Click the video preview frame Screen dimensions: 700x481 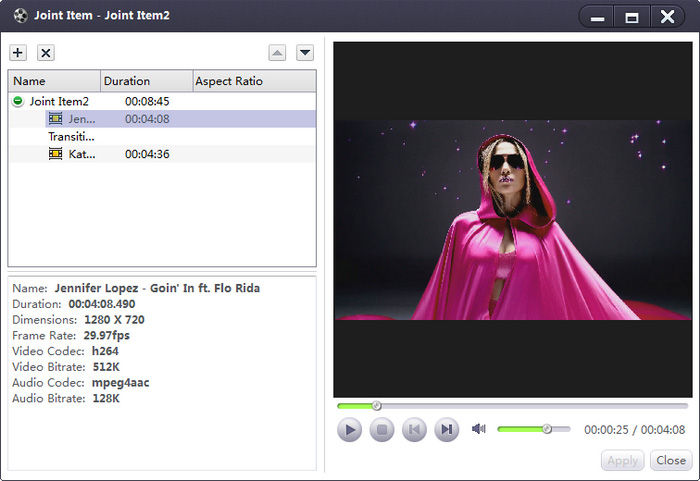512,219
